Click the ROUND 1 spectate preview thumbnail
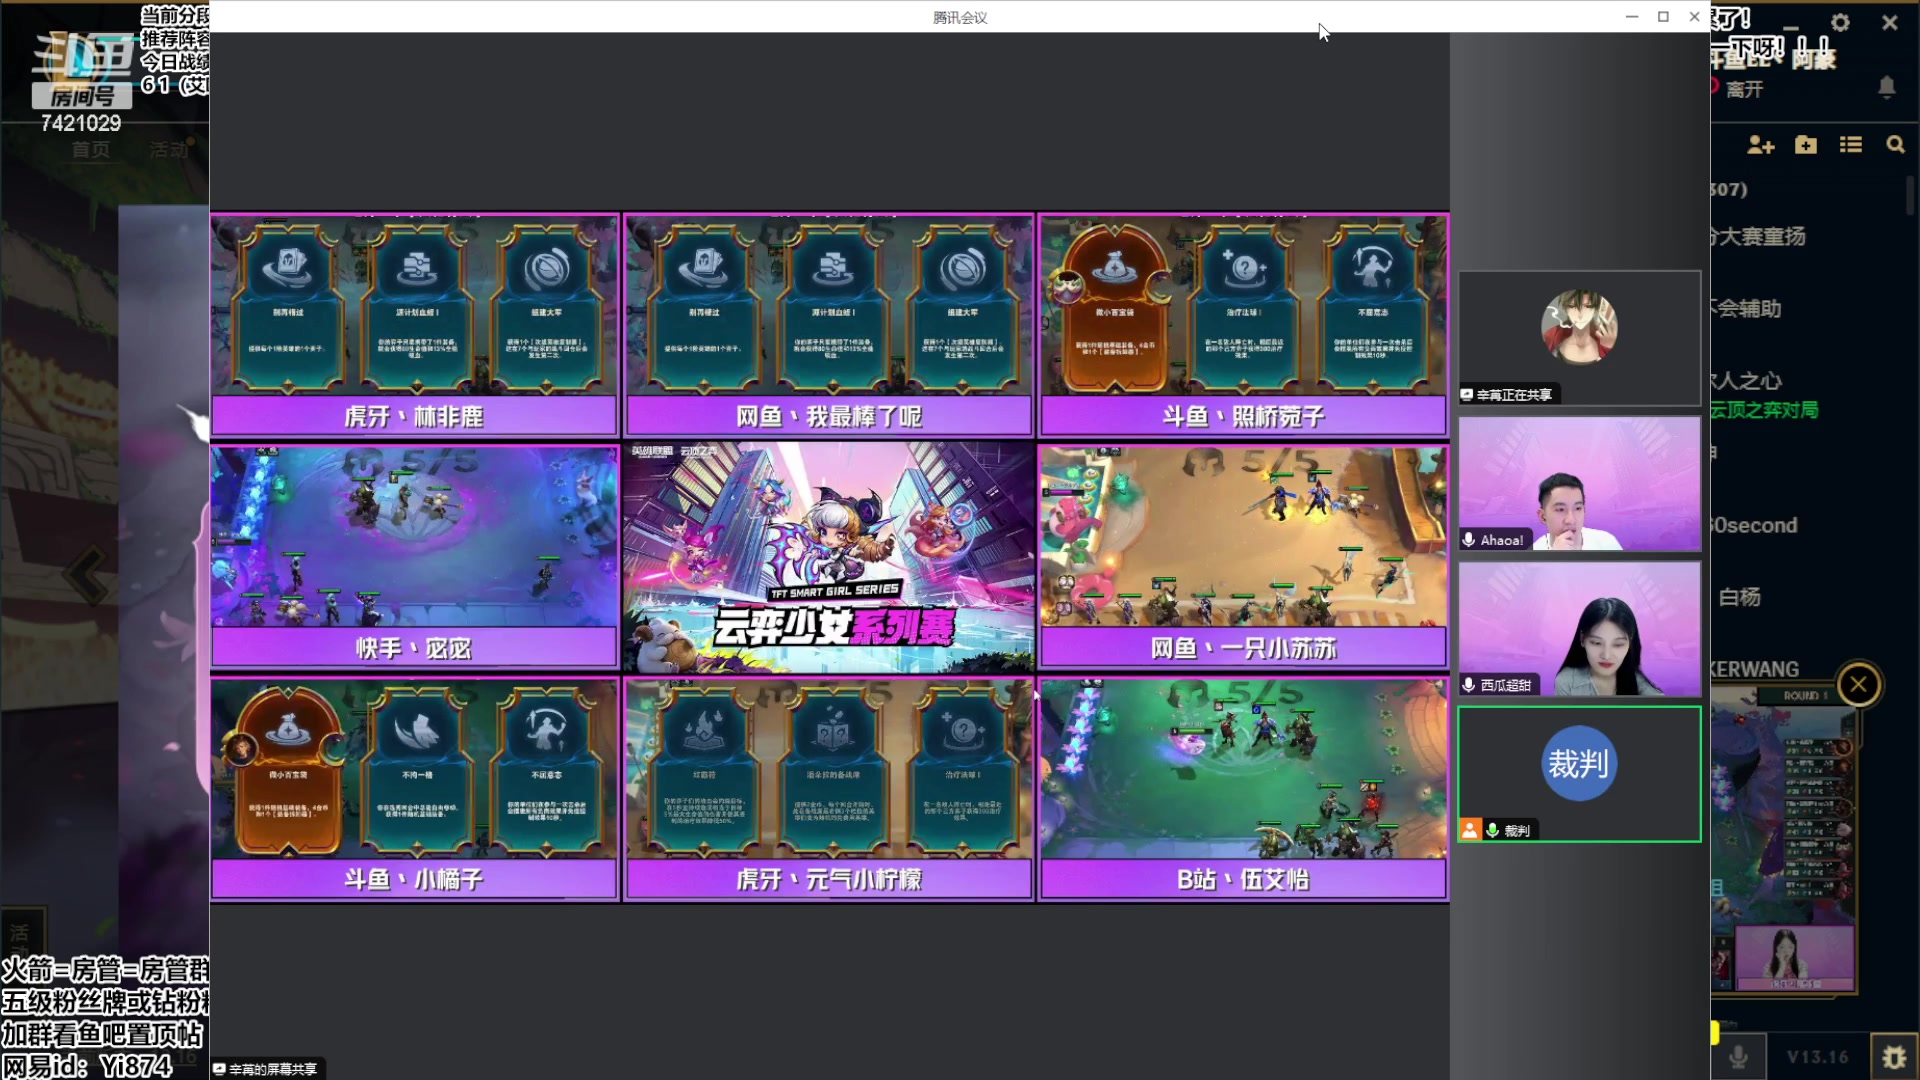 pyautogui.click(x=1784, y=838)
